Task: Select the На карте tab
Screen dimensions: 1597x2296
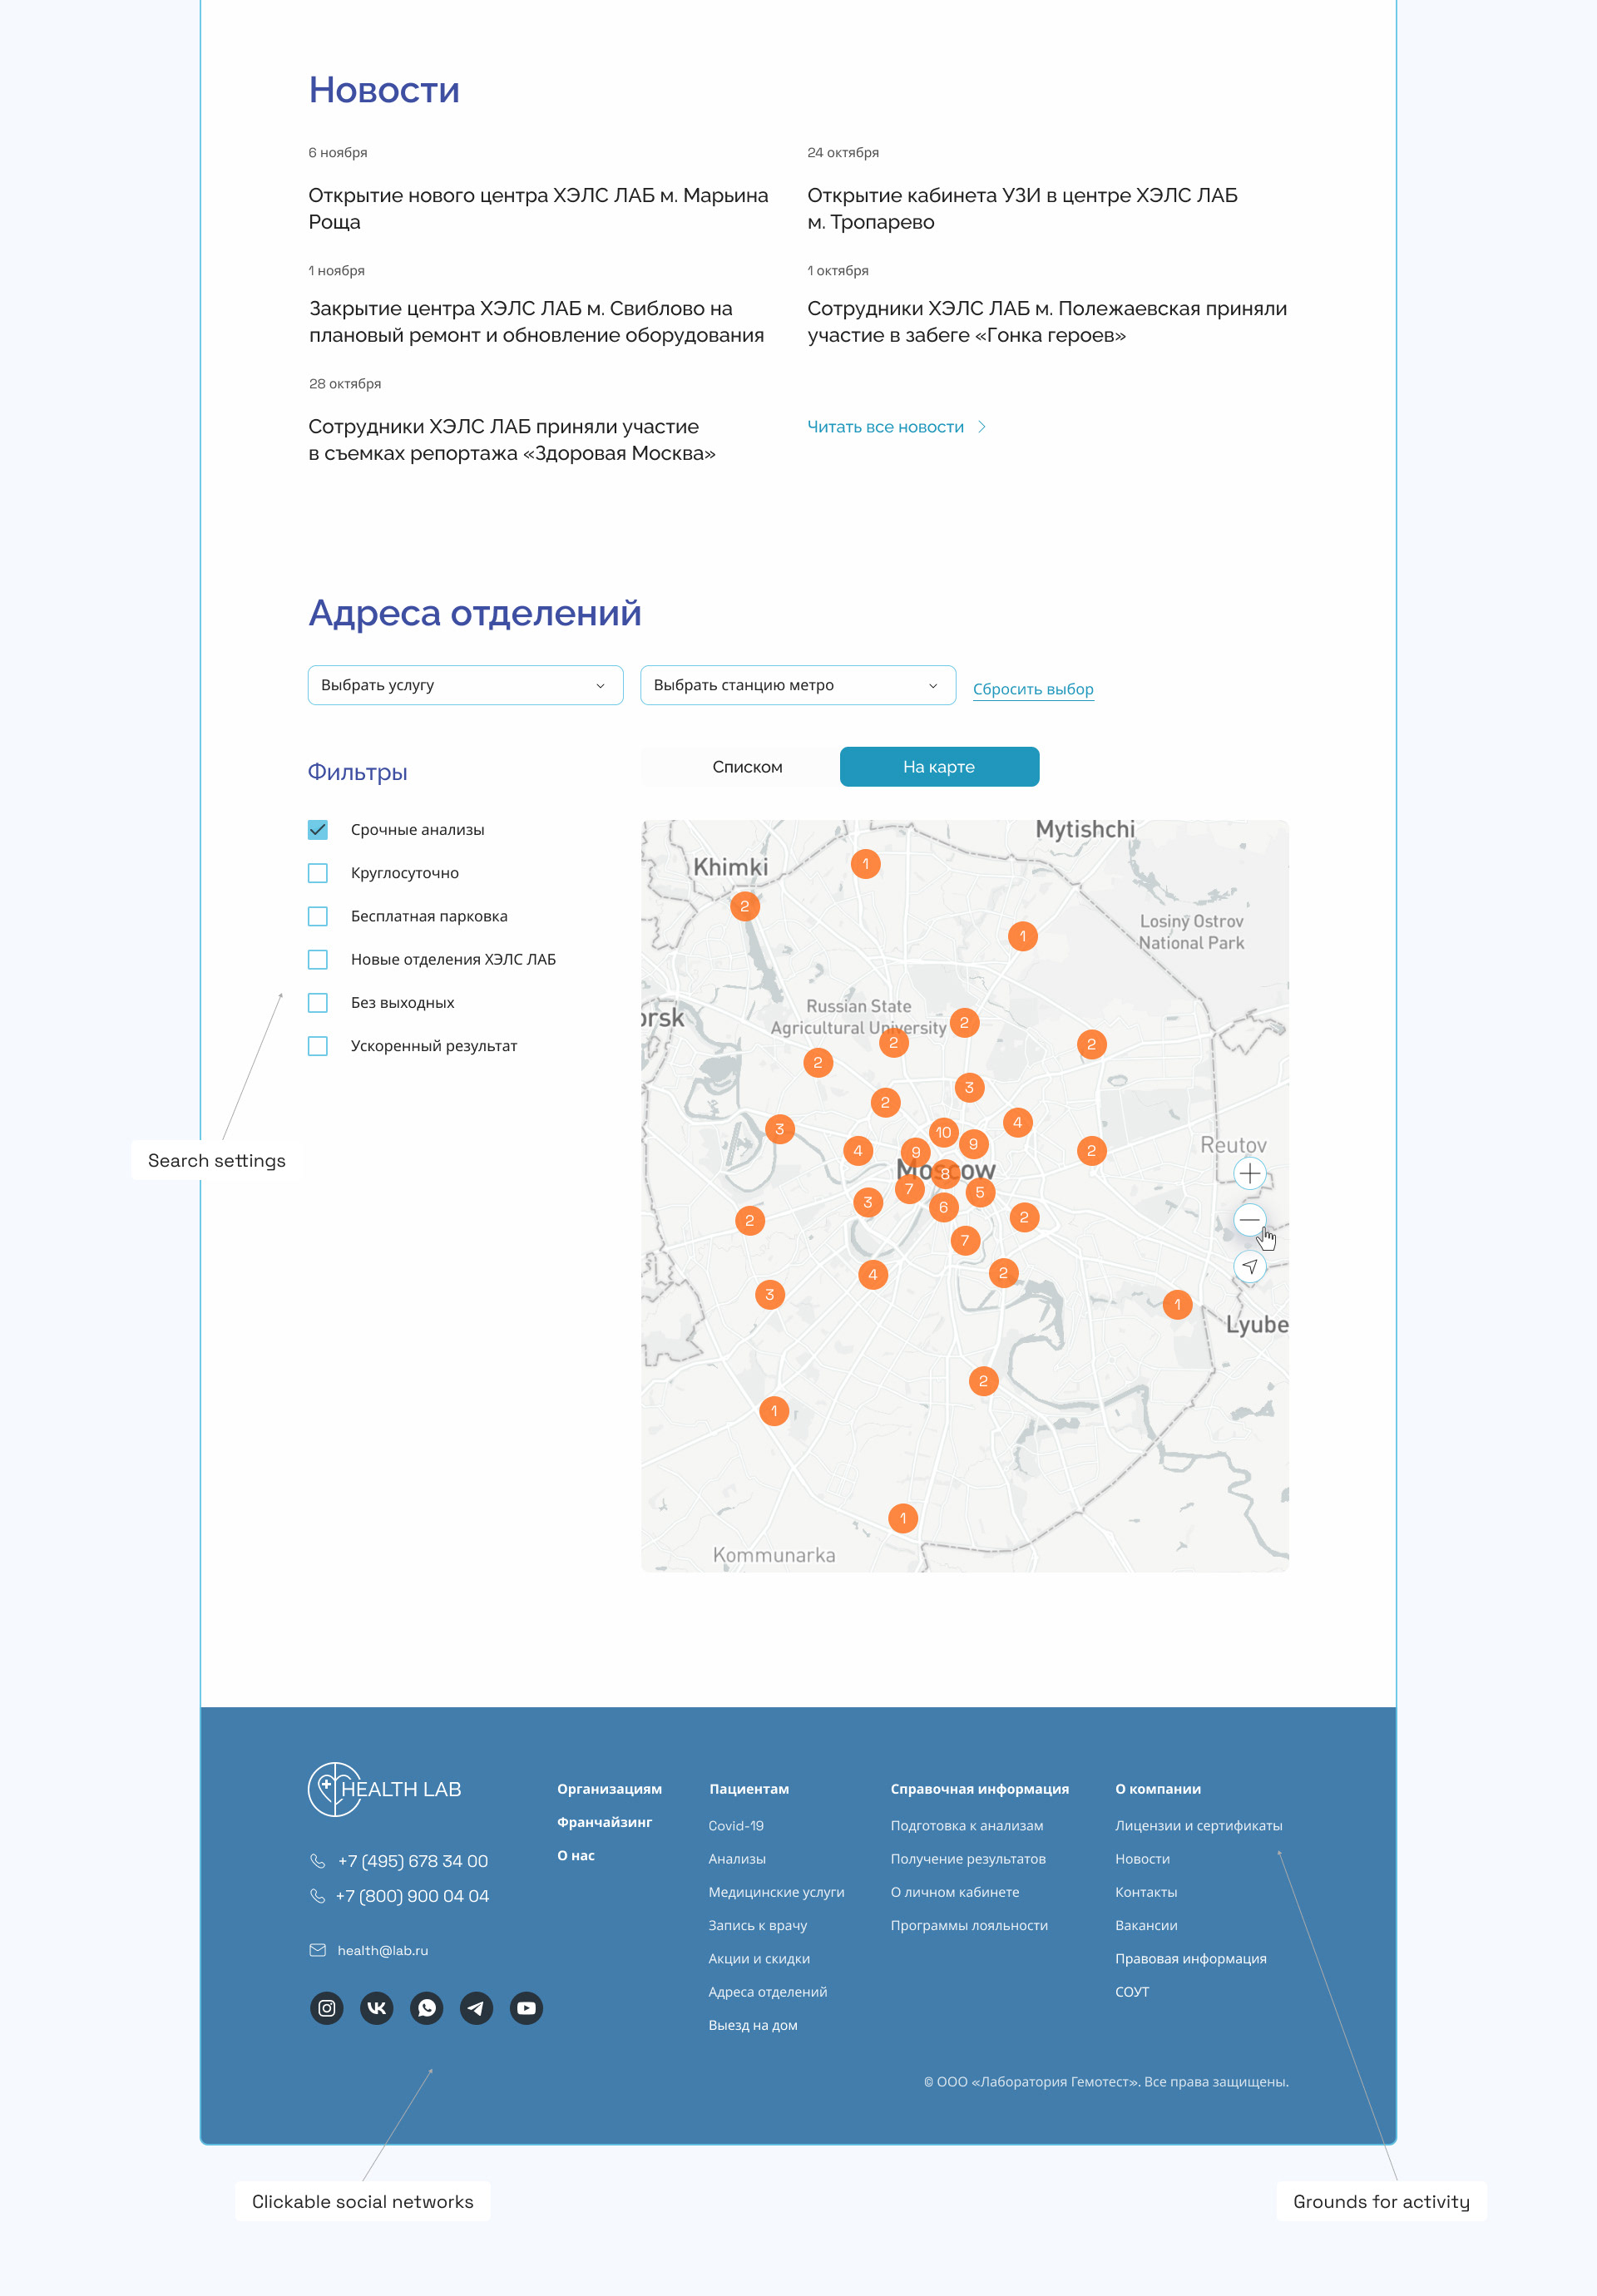Action: coord(938,767)
